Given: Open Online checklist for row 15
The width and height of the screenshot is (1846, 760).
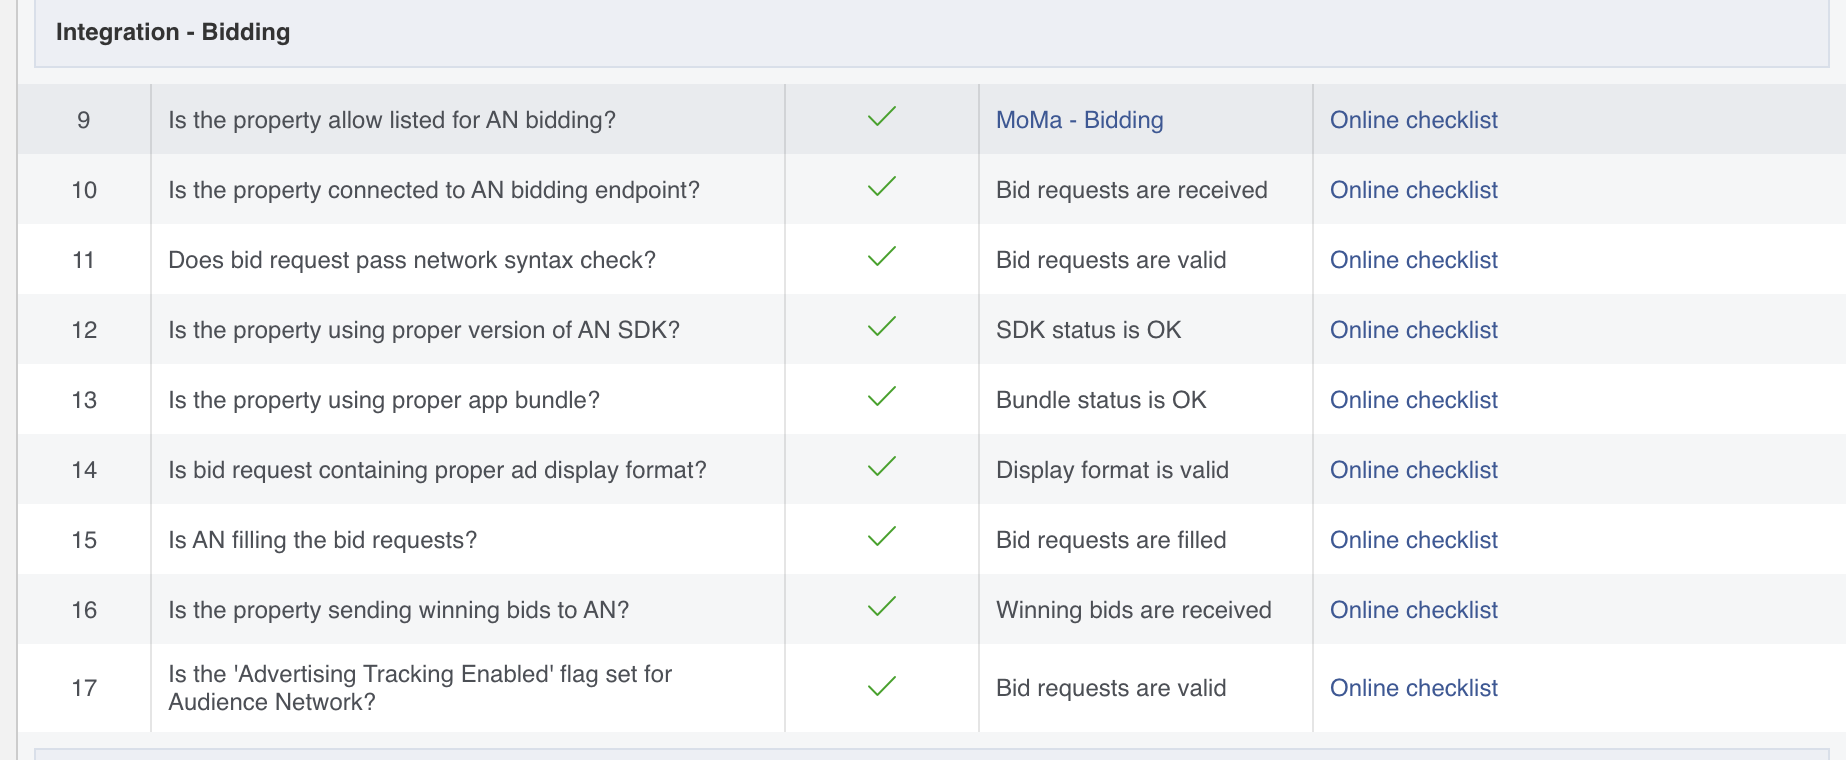Looking at the screenshot, I should pyautogui.click(x=1413, y=540).
